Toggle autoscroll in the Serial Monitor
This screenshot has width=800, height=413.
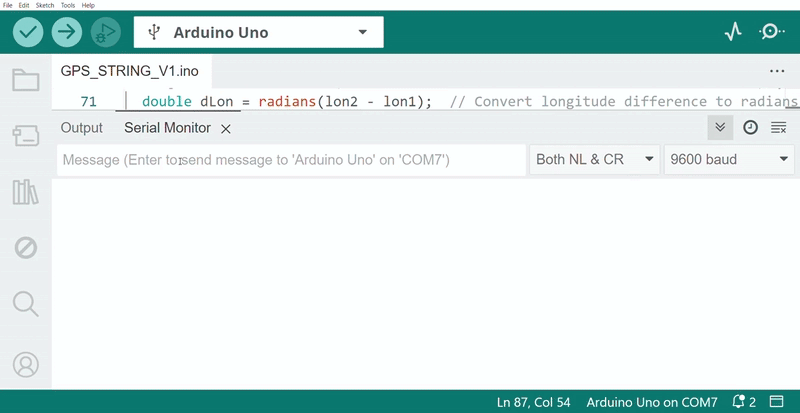(x=720, y=128)
